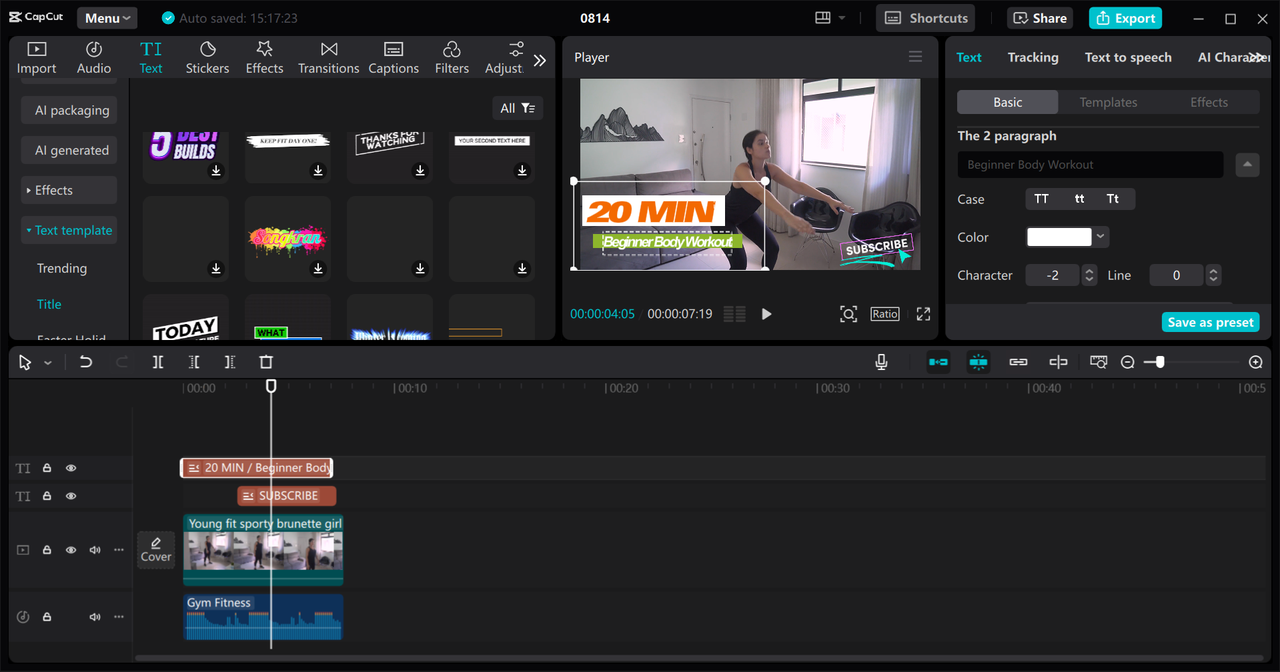Download the THANKS FOR WATCHING template
The width and height of the screenshot is (1280, 672).
pyautogui.click(x=420, y=171)
